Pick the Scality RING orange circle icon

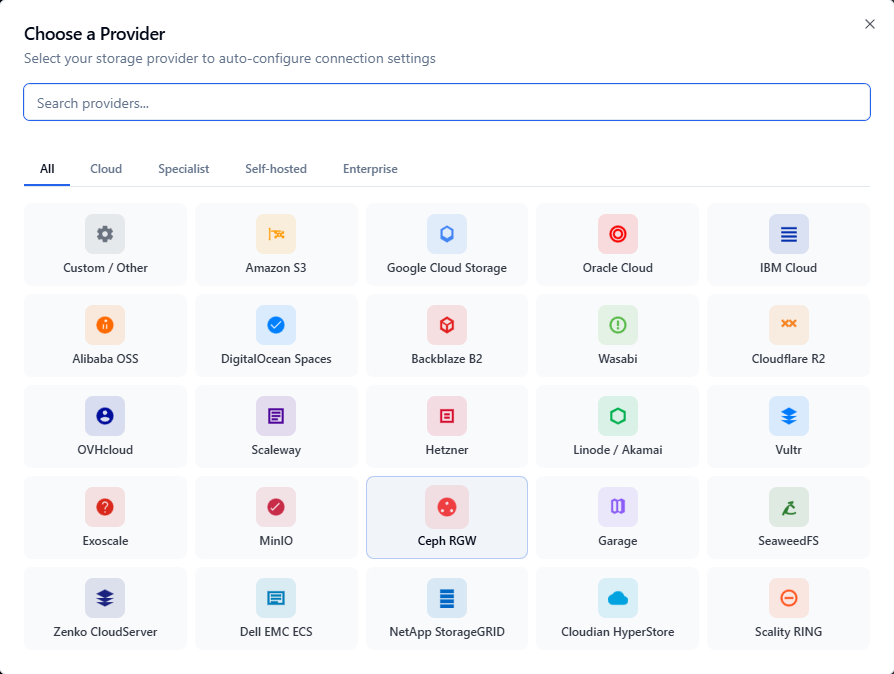coord(789,598)
